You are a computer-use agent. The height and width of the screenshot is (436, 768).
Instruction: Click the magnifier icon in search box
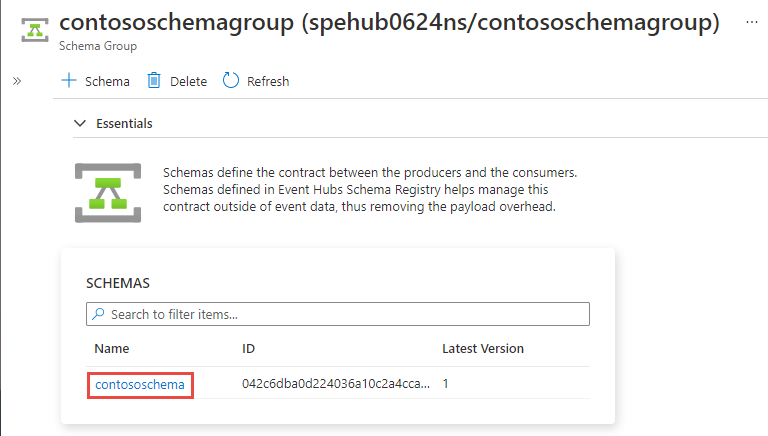98,314
